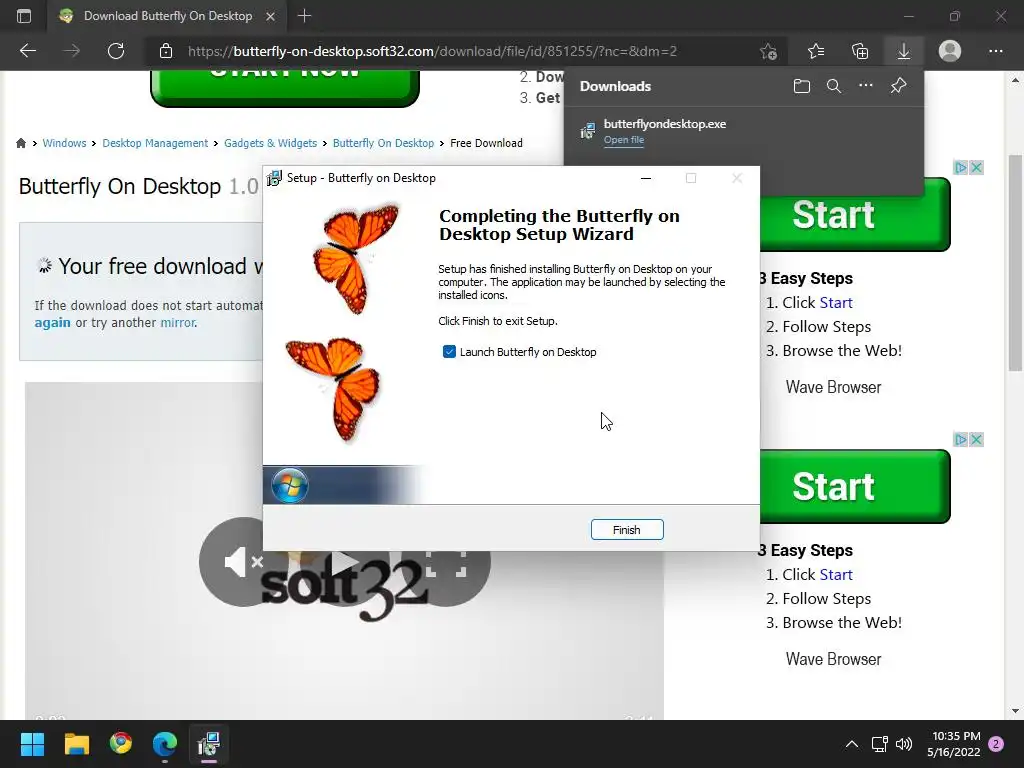This screenshot has width=1024, height=768.
Task: Close the lower ad with X icon
Action: click(976, 440)
